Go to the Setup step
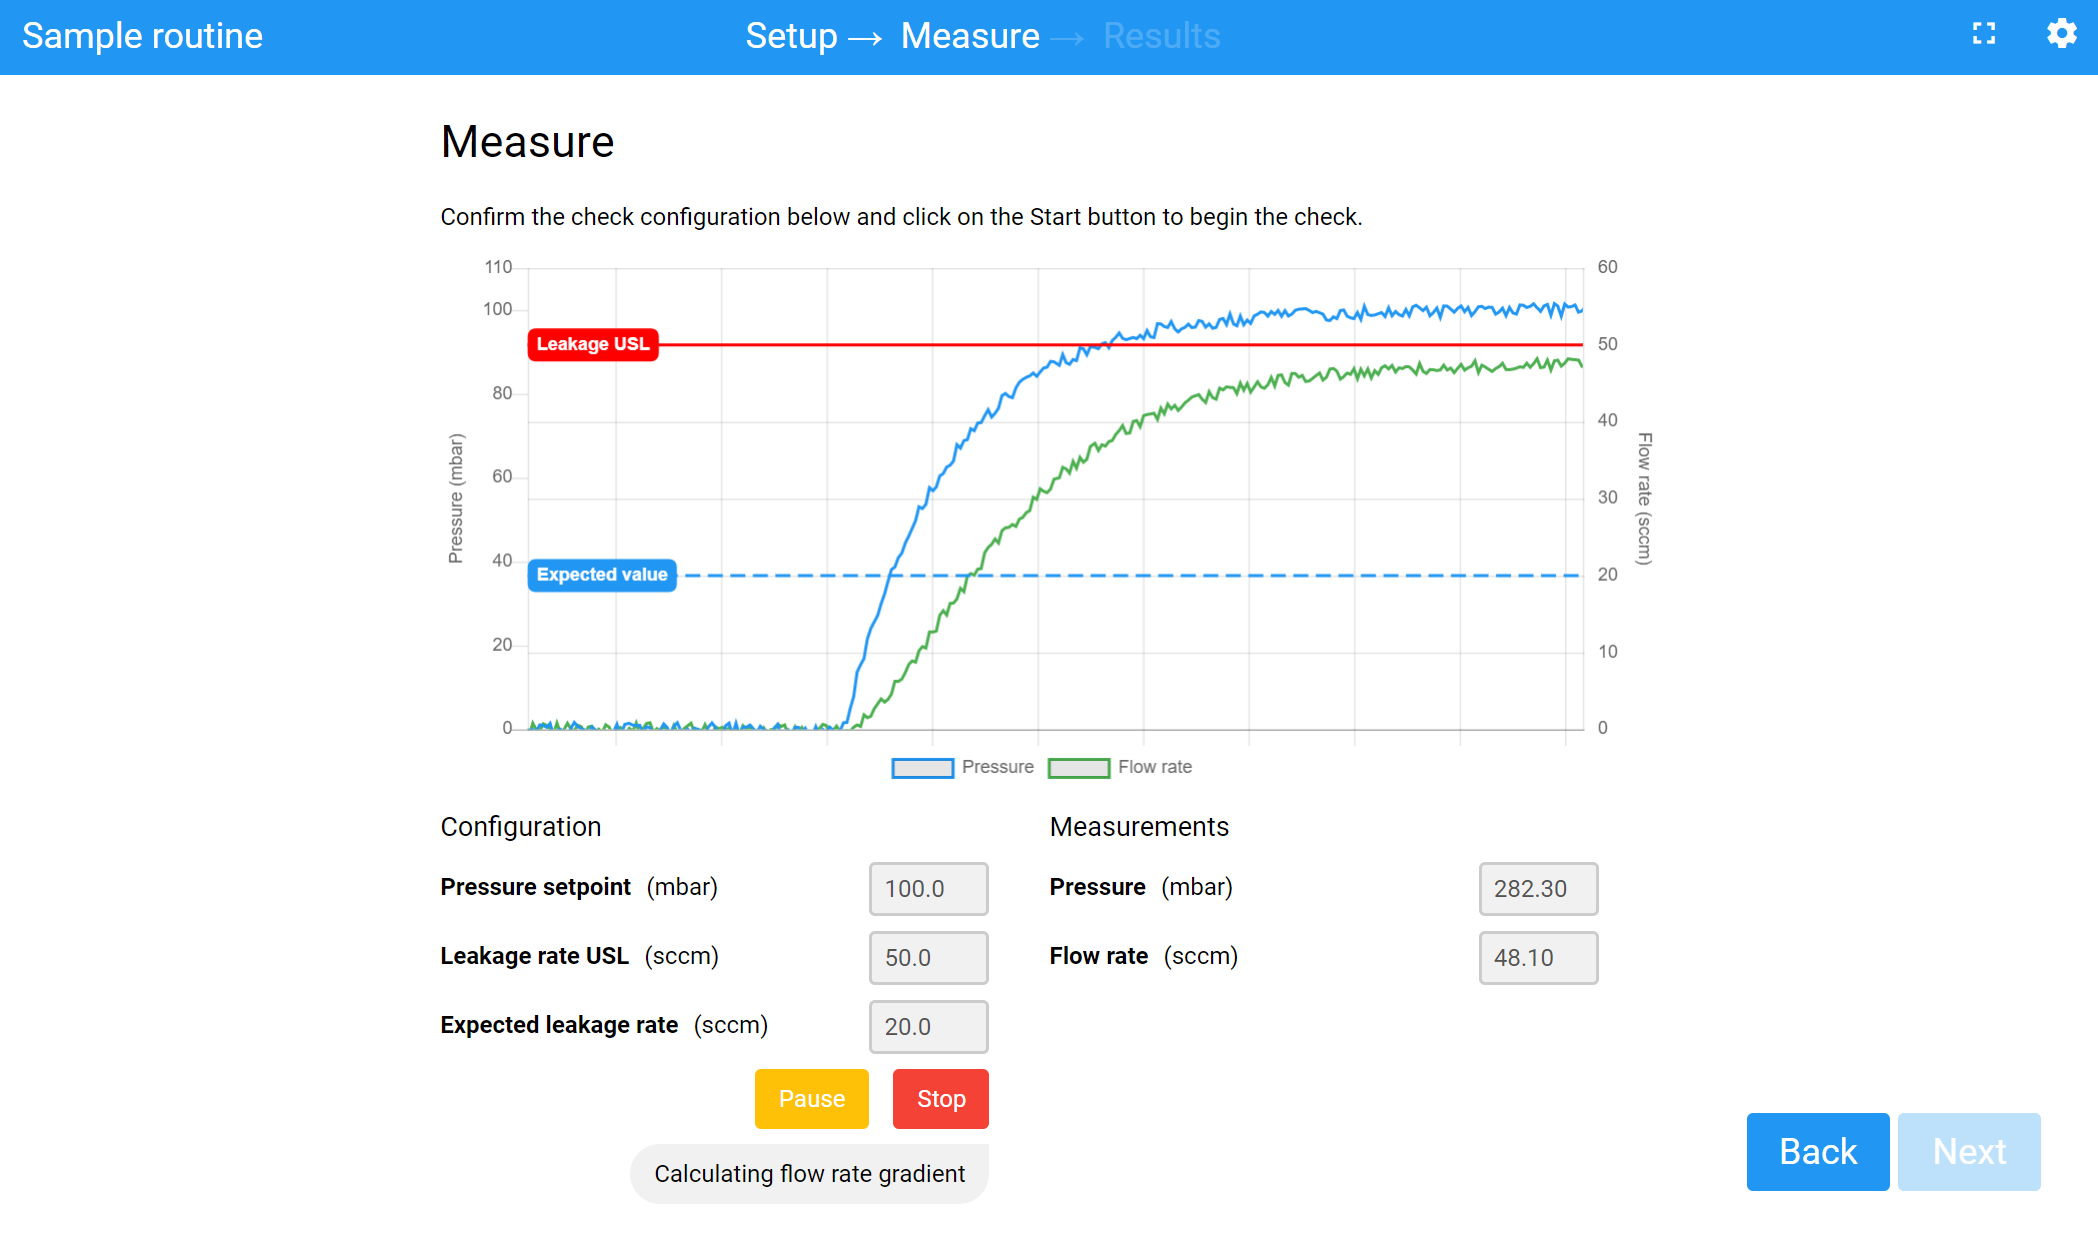Screen dimensions: 2098x1247 click(x=791, y=36)
